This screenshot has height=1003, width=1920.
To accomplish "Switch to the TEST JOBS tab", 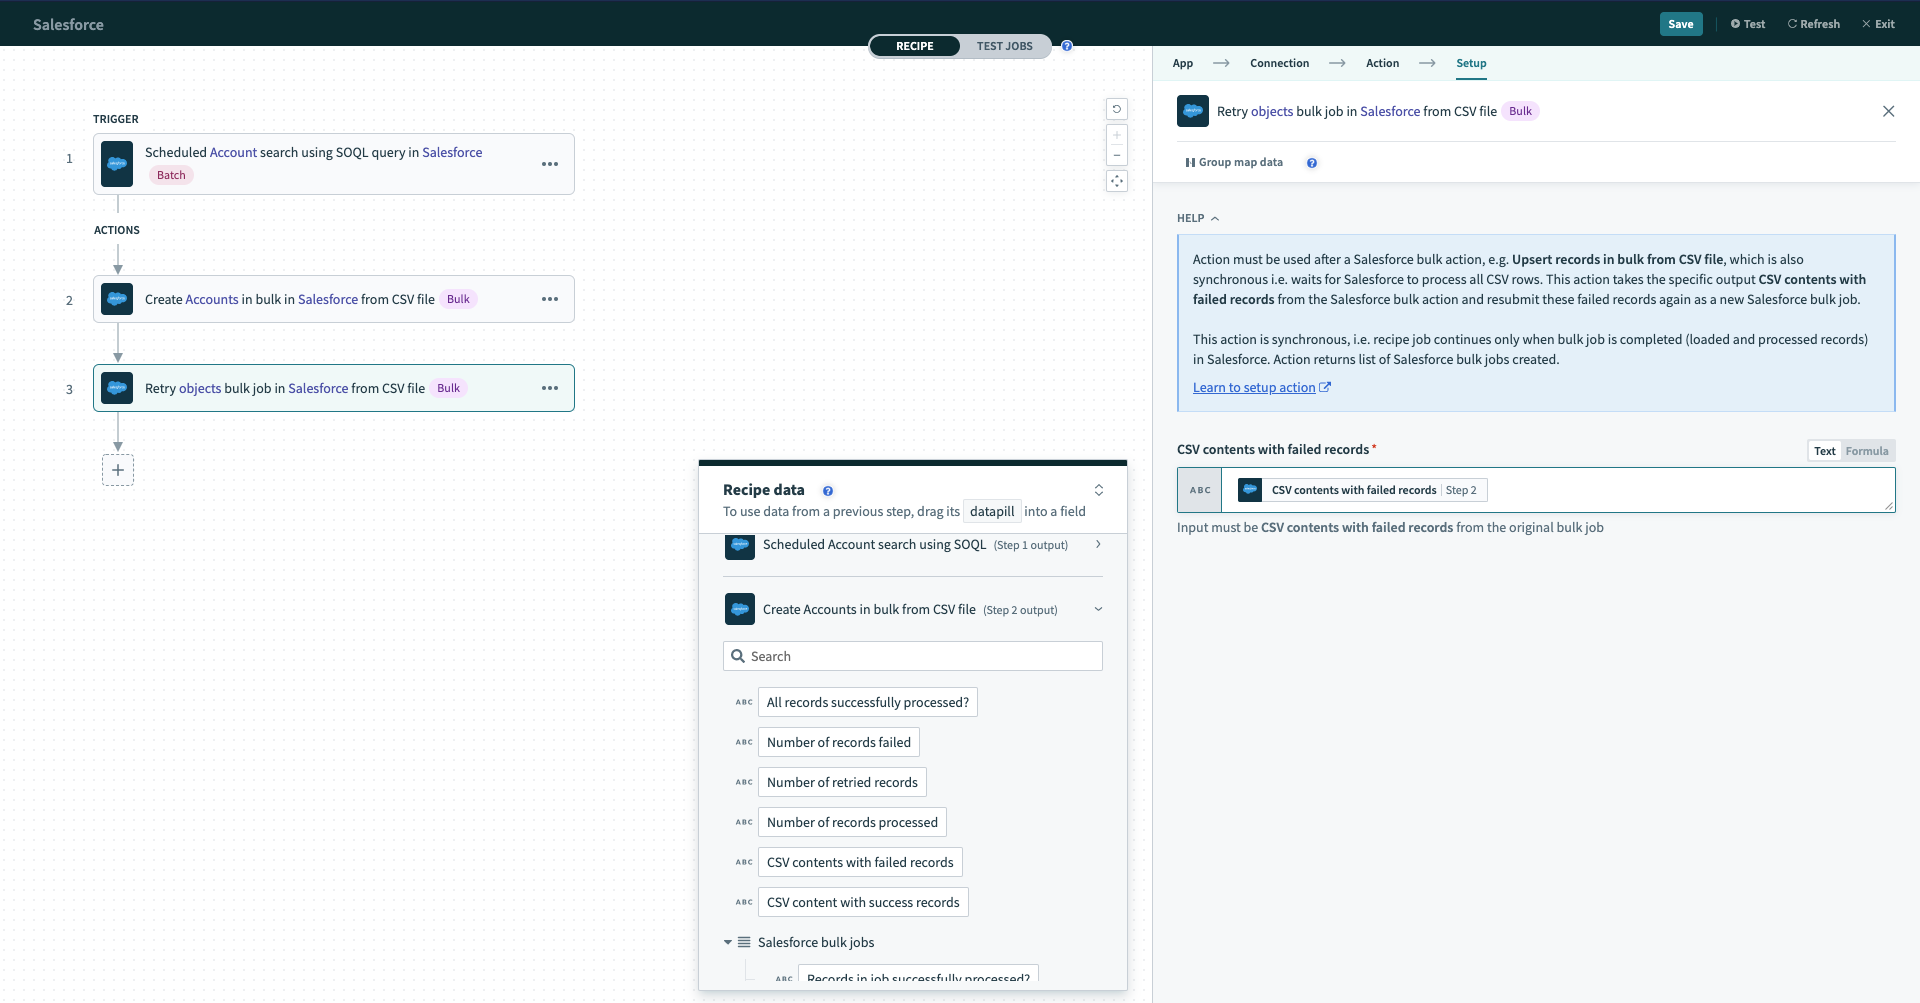I will coord(1004,45).
